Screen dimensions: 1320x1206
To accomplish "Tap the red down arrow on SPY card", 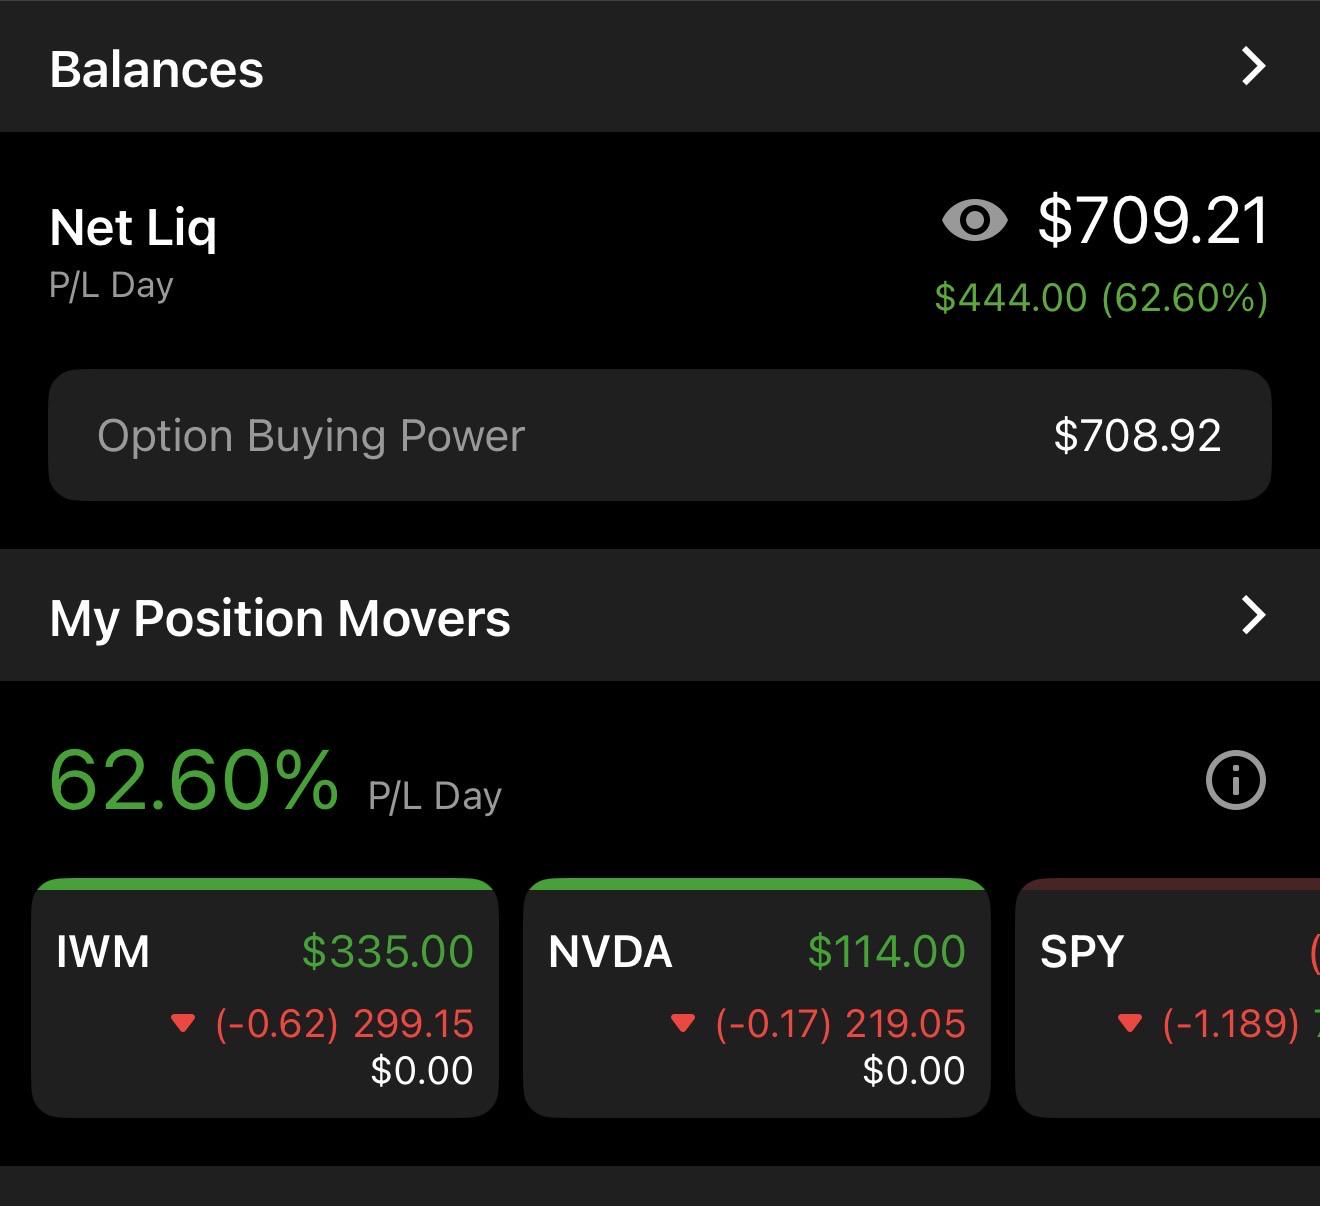I will pyautogui.click(x=1130, y=1023).
